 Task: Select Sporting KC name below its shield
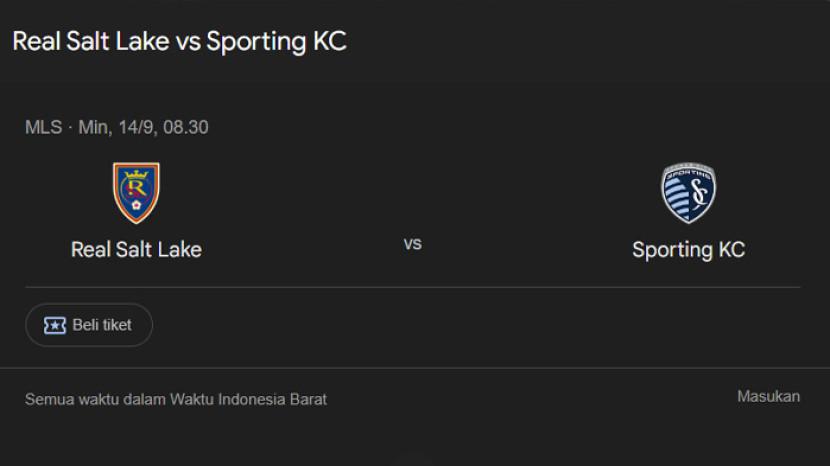point(688,249)
